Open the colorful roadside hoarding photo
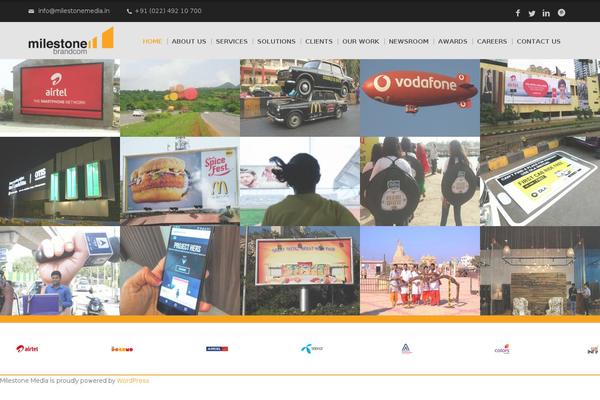This screenshot has height=400, width=600. coord(300,271)
